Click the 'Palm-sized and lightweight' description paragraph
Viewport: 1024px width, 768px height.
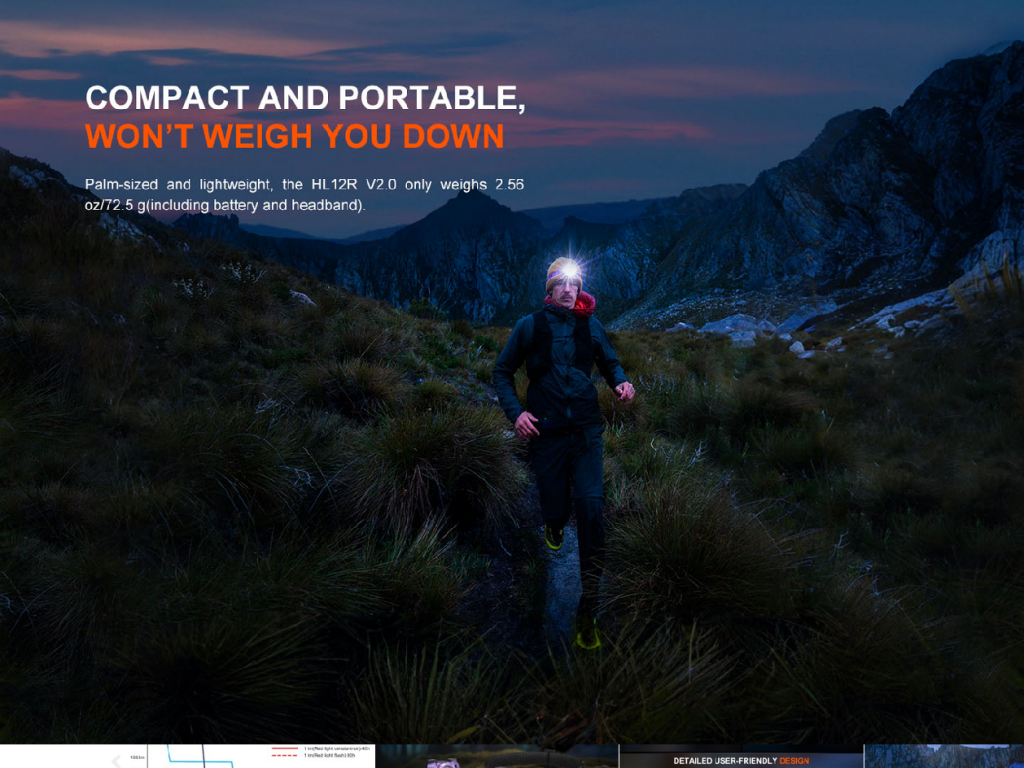[304, 195]
